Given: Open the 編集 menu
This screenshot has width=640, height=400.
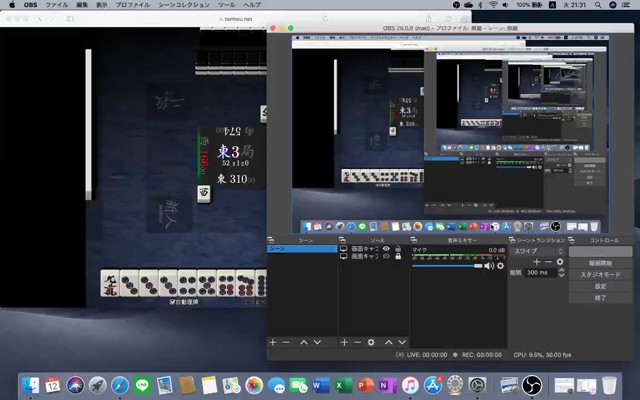Looking at the screenshot, I should coord(82,5).
